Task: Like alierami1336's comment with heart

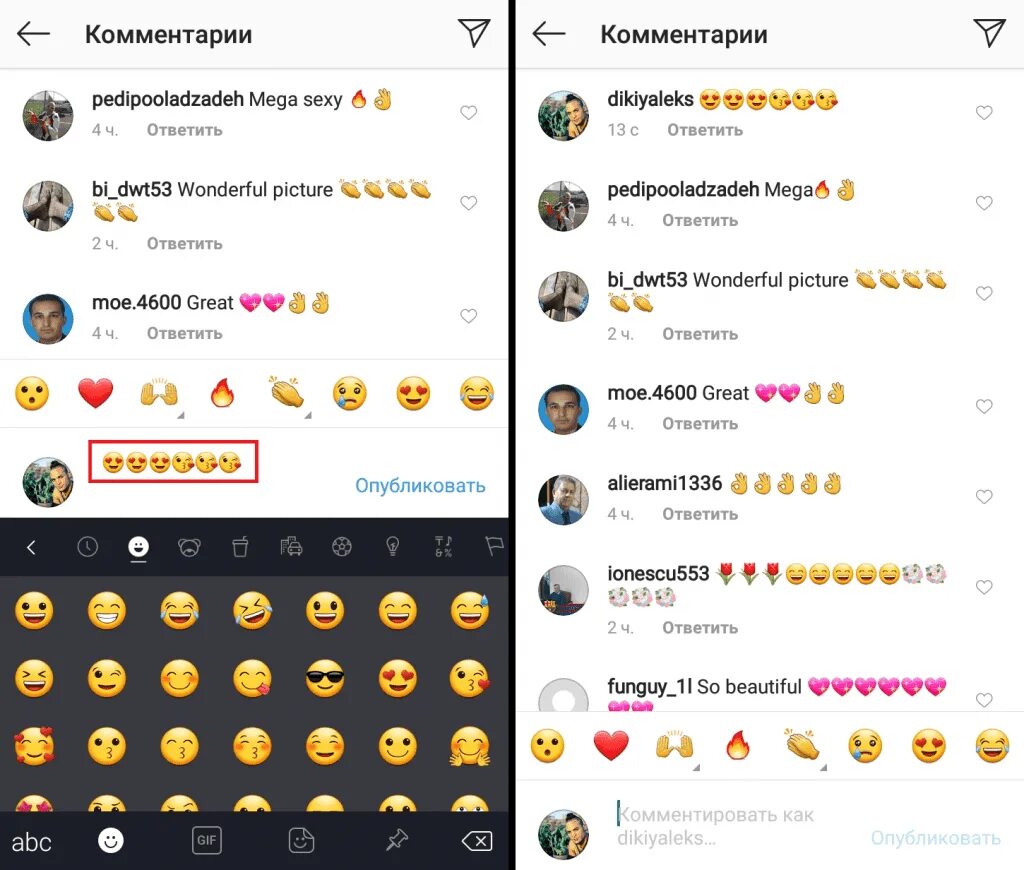Action: point(984,496)
